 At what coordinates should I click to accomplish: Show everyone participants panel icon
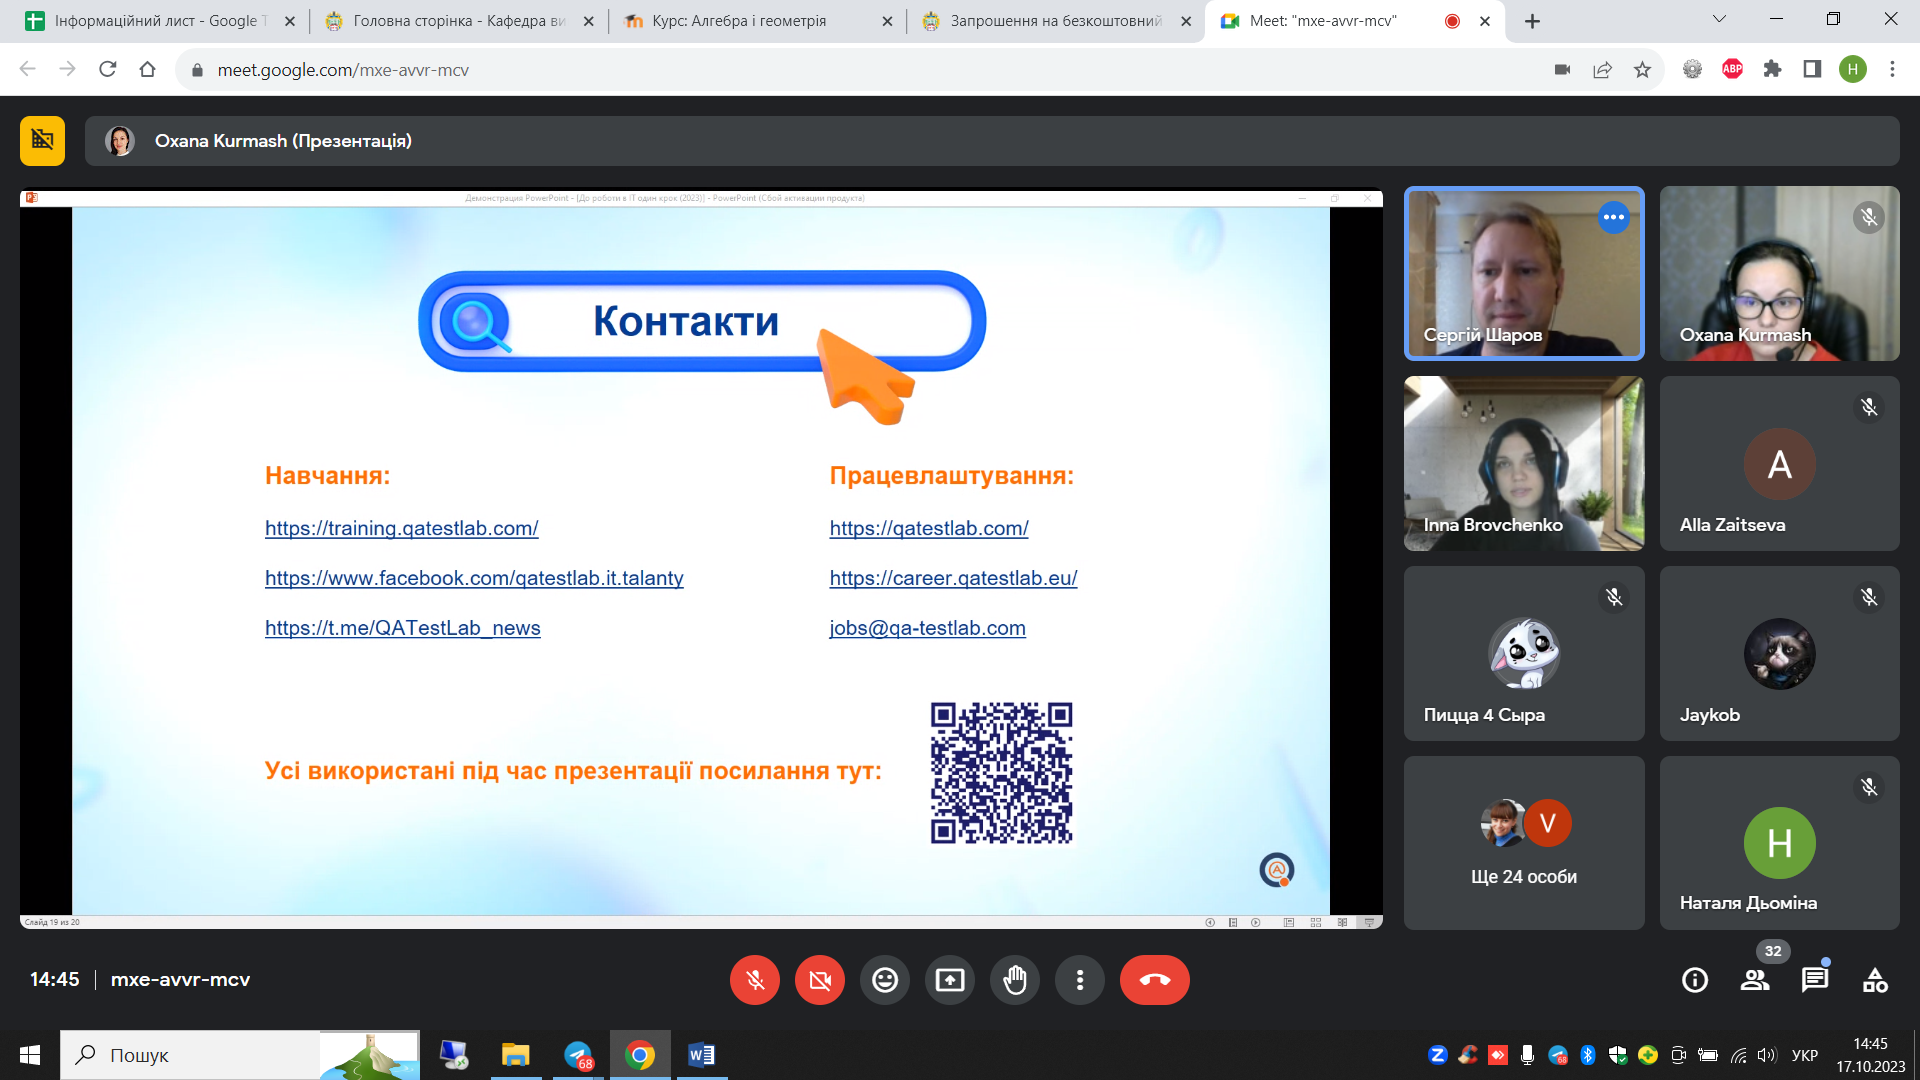(1755, 980)
